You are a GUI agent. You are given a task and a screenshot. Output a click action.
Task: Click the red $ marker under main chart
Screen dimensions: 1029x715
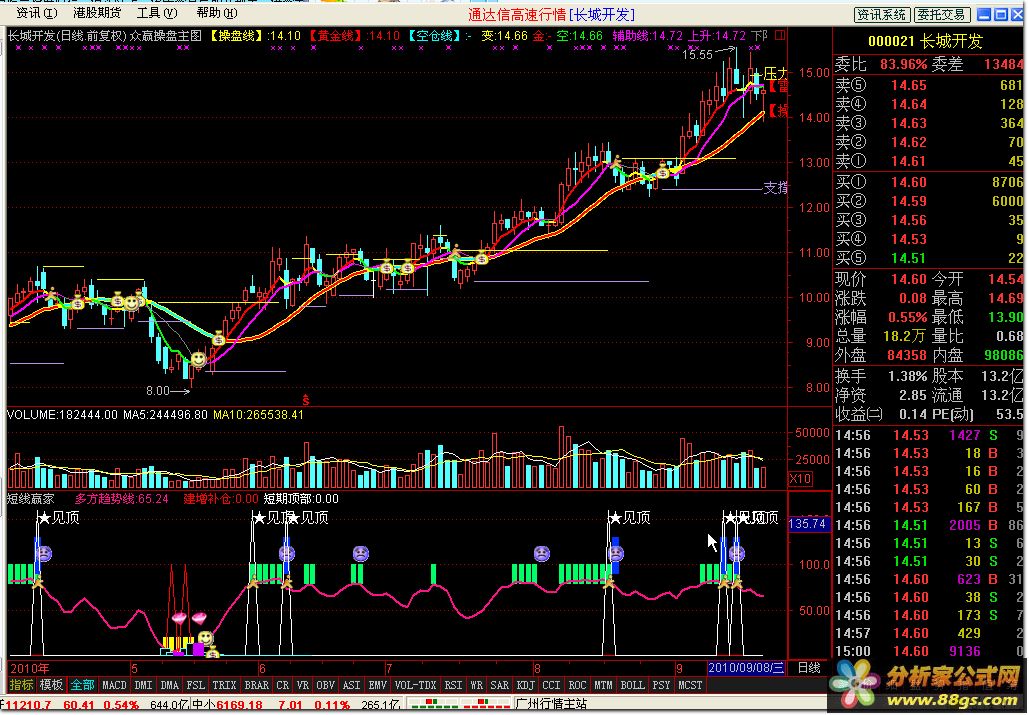pyautogui.click(x=305, y=399)
